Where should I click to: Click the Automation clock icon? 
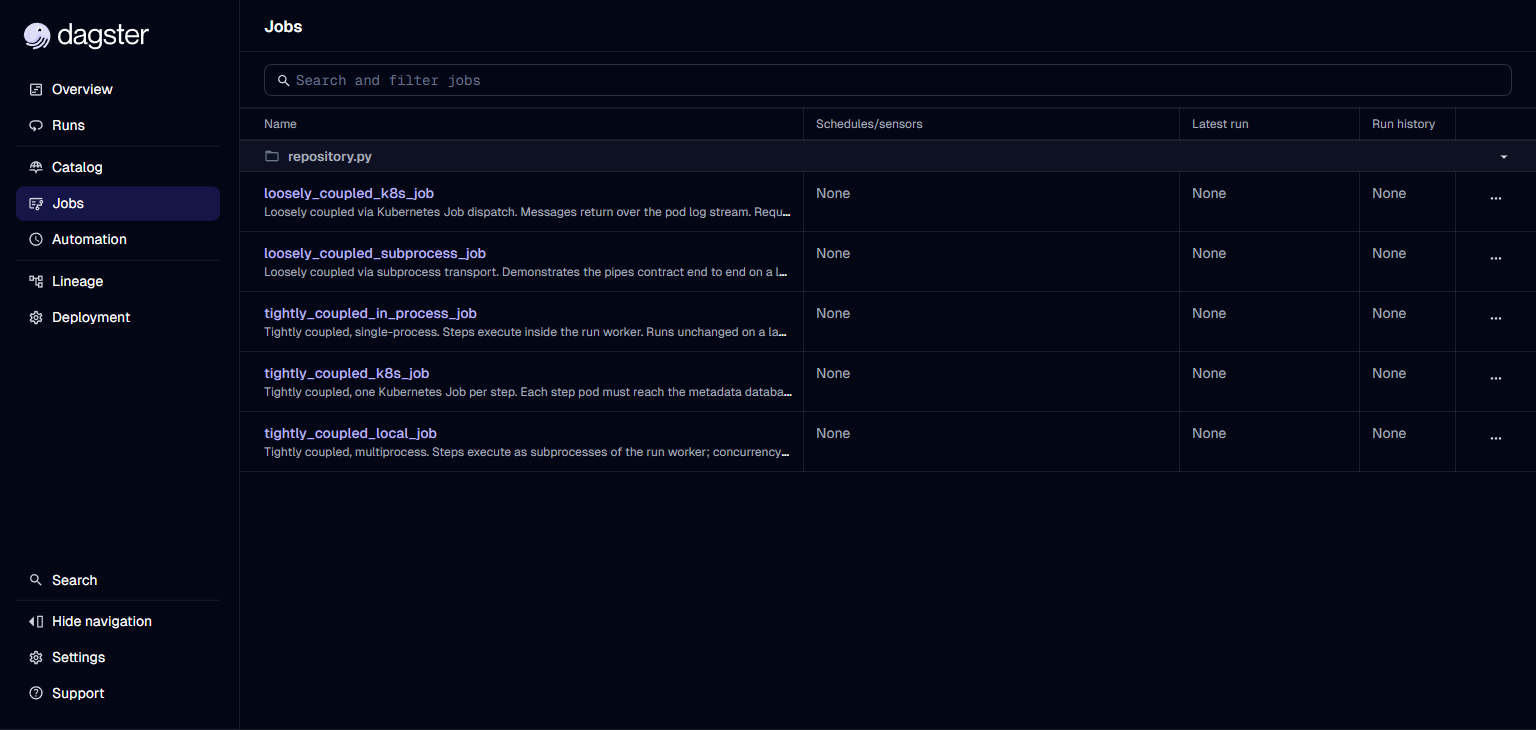pos(36,239)
